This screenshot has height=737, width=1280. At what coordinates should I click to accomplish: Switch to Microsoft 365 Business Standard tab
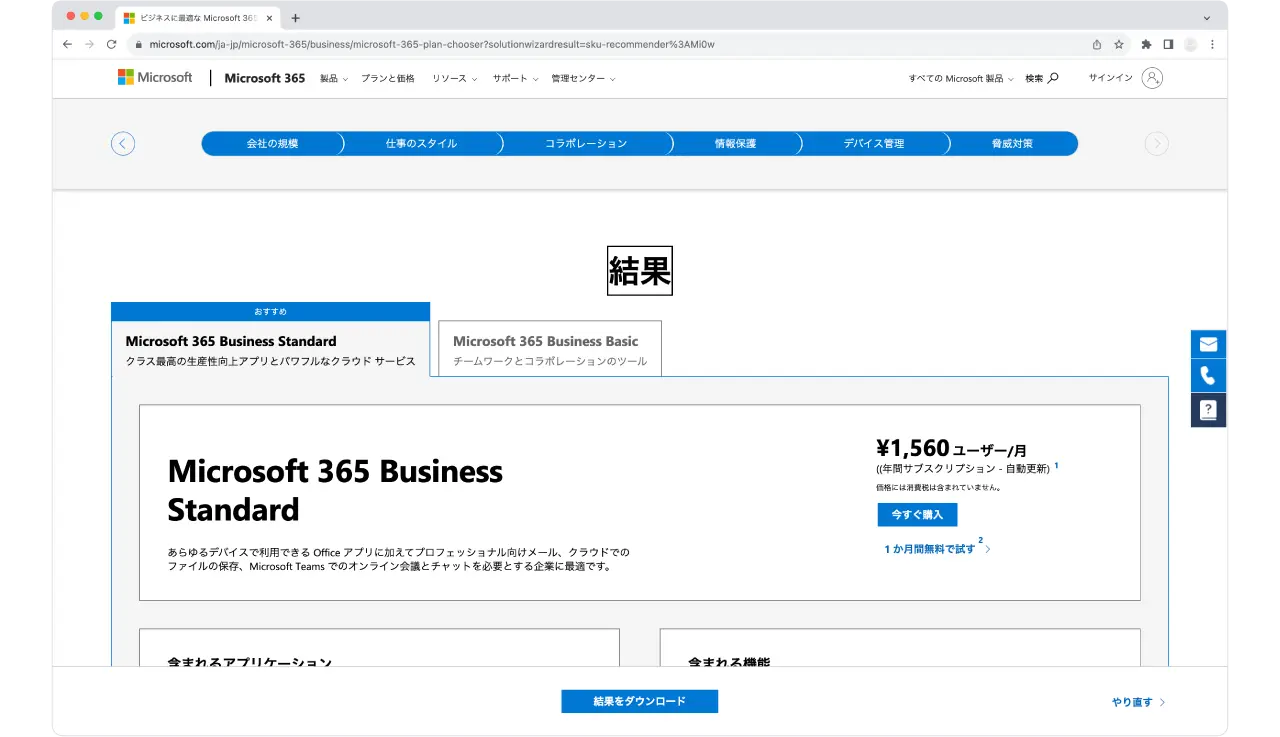270,349
